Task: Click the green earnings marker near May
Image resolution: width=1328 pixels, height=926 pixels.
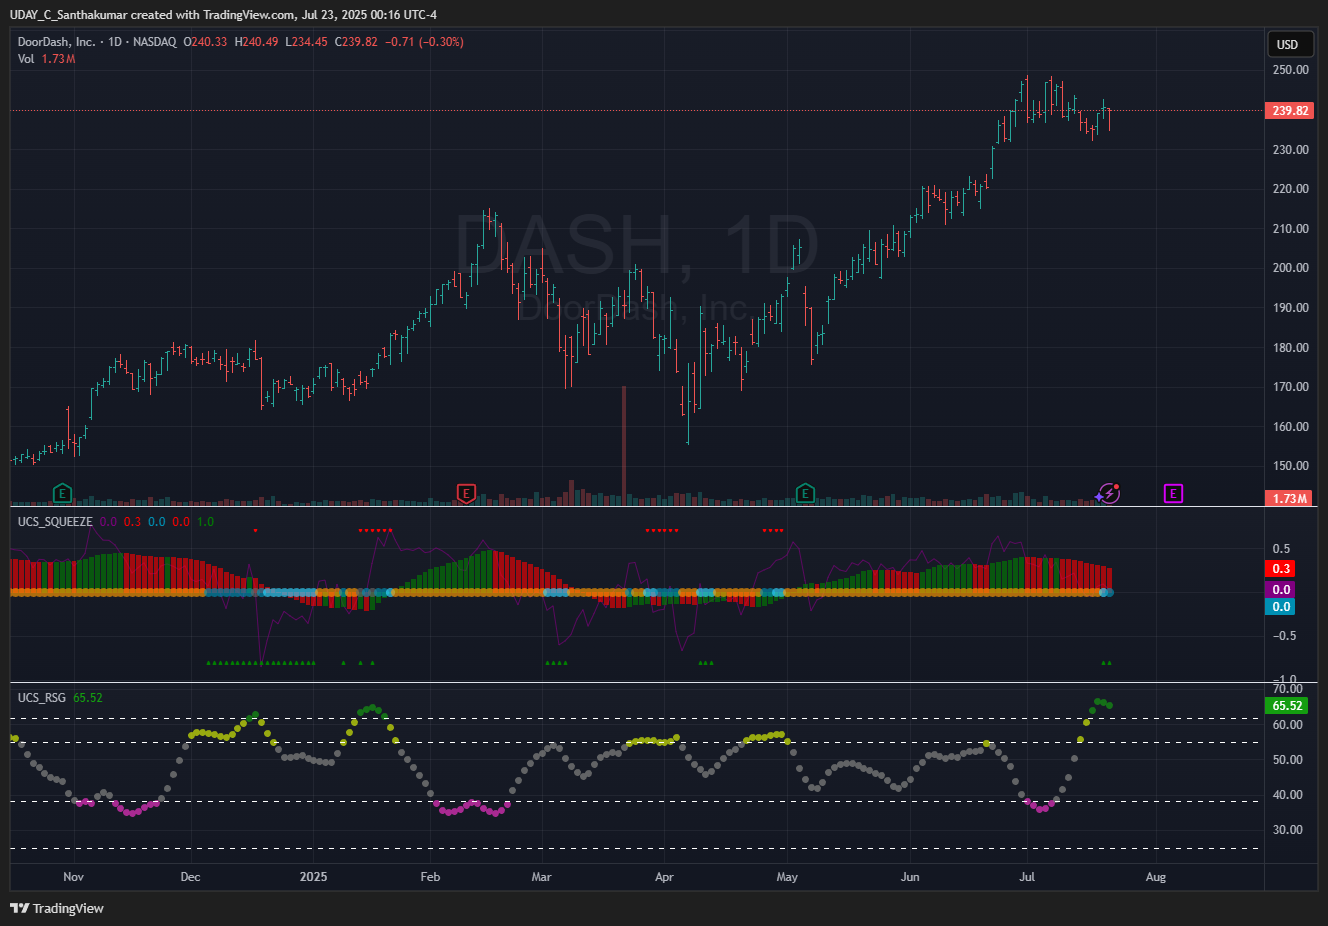Action: click(x=805, y=493)
